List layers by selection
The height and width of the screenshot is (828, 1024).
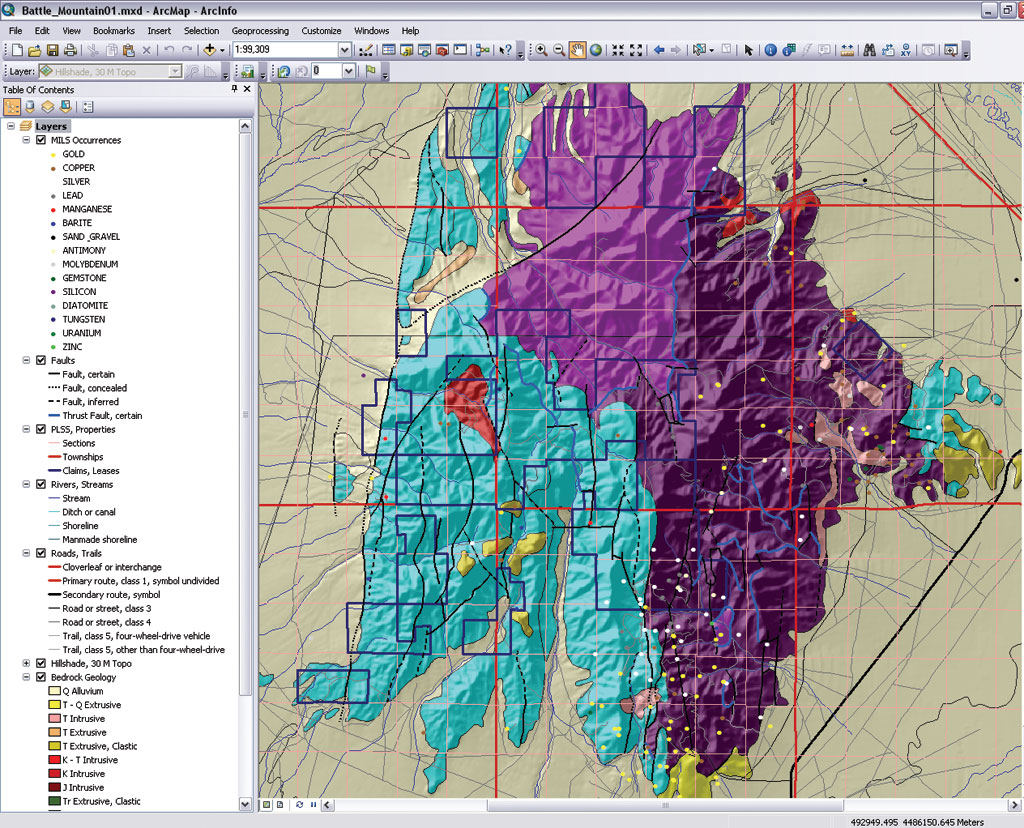(65, 106)
